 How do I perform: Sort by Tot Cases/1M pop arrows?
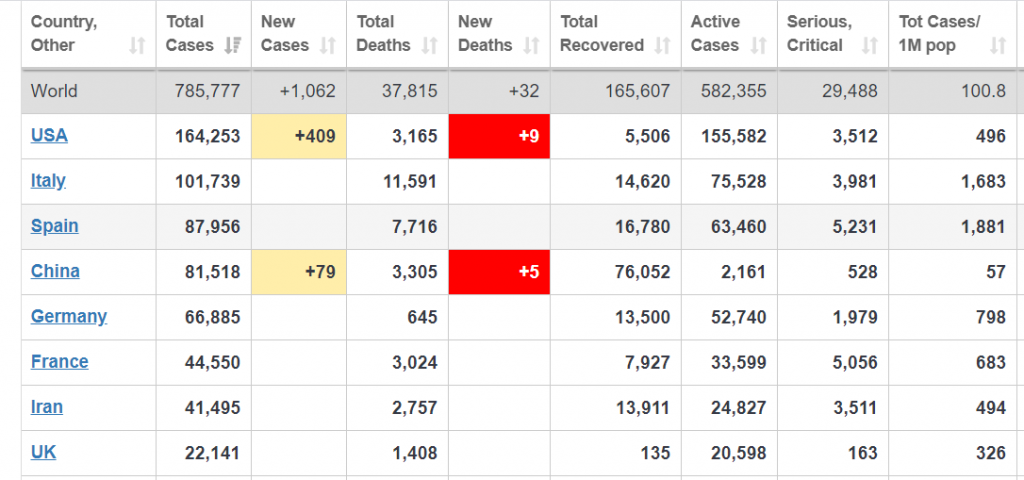[998, 46]
